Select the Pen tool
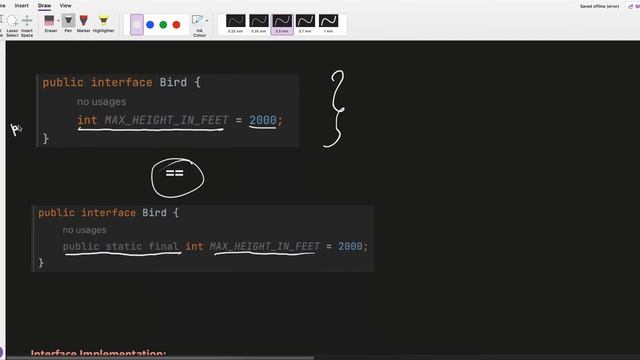This screenshot has width=640, height=360. (68, 24)
